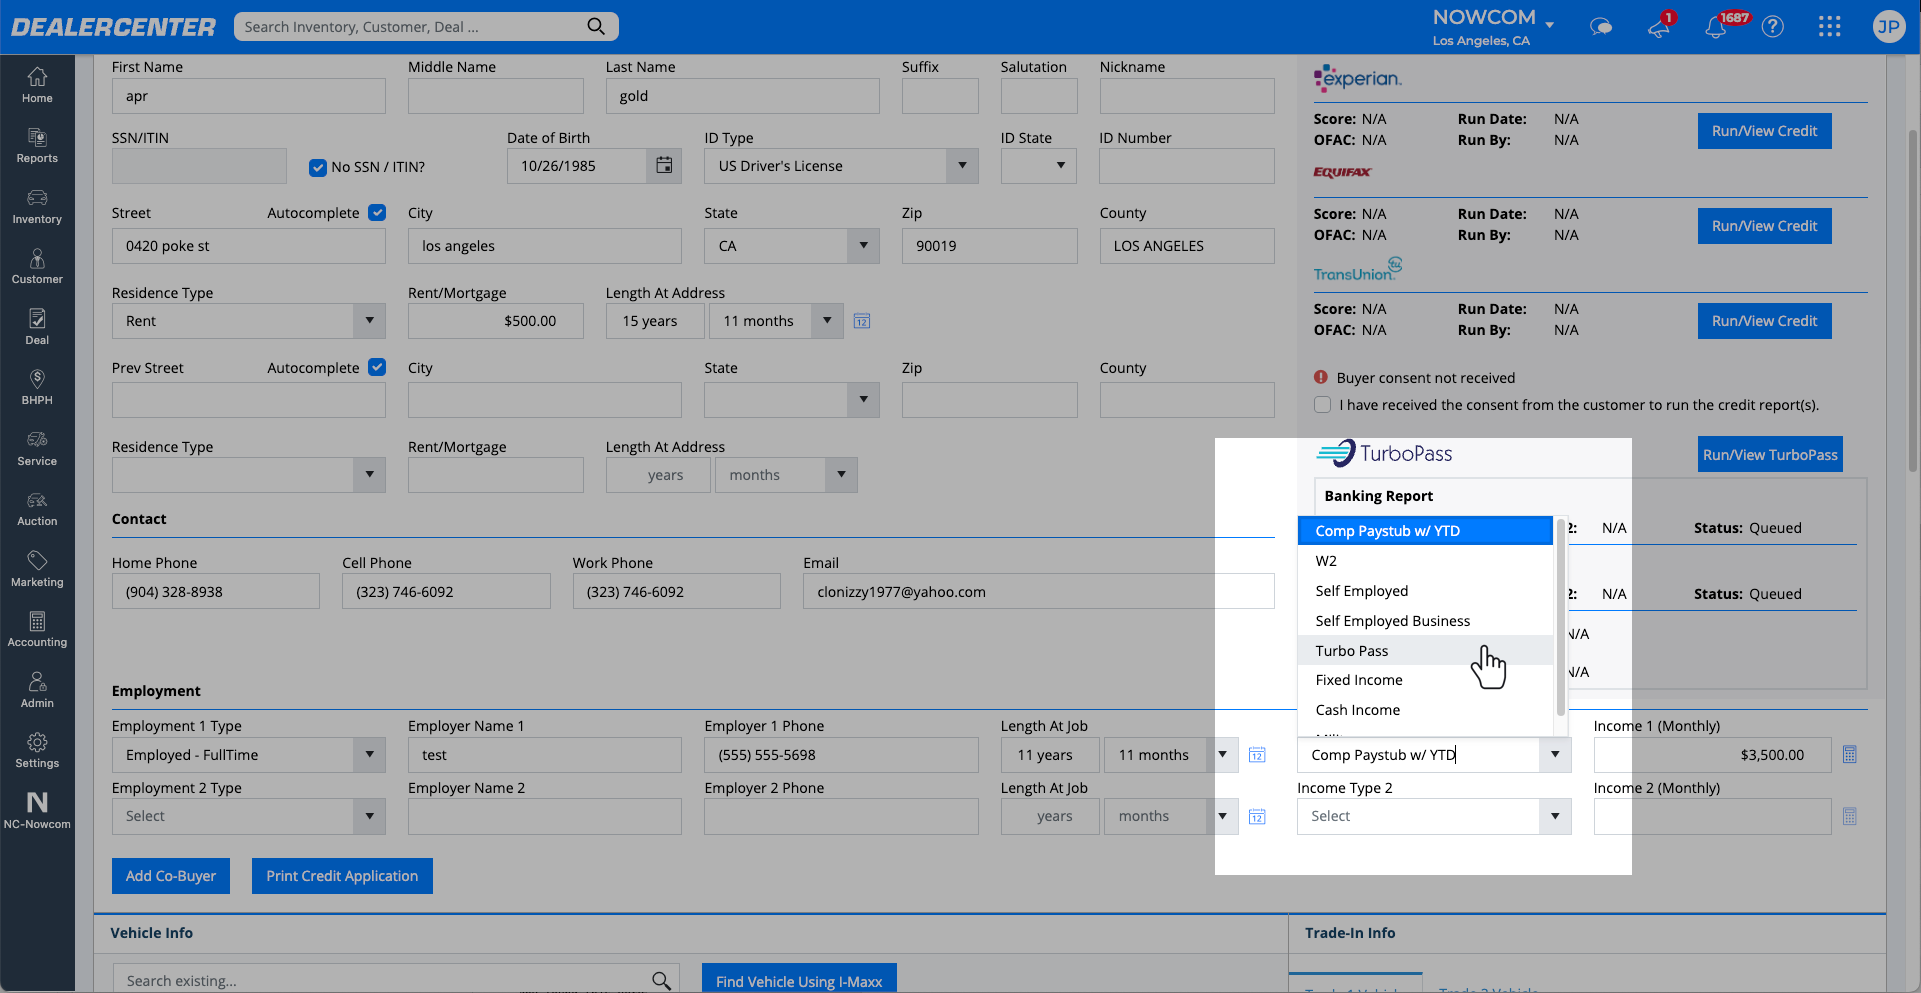Click the Zip field showing 90019

tap(989, 246)
